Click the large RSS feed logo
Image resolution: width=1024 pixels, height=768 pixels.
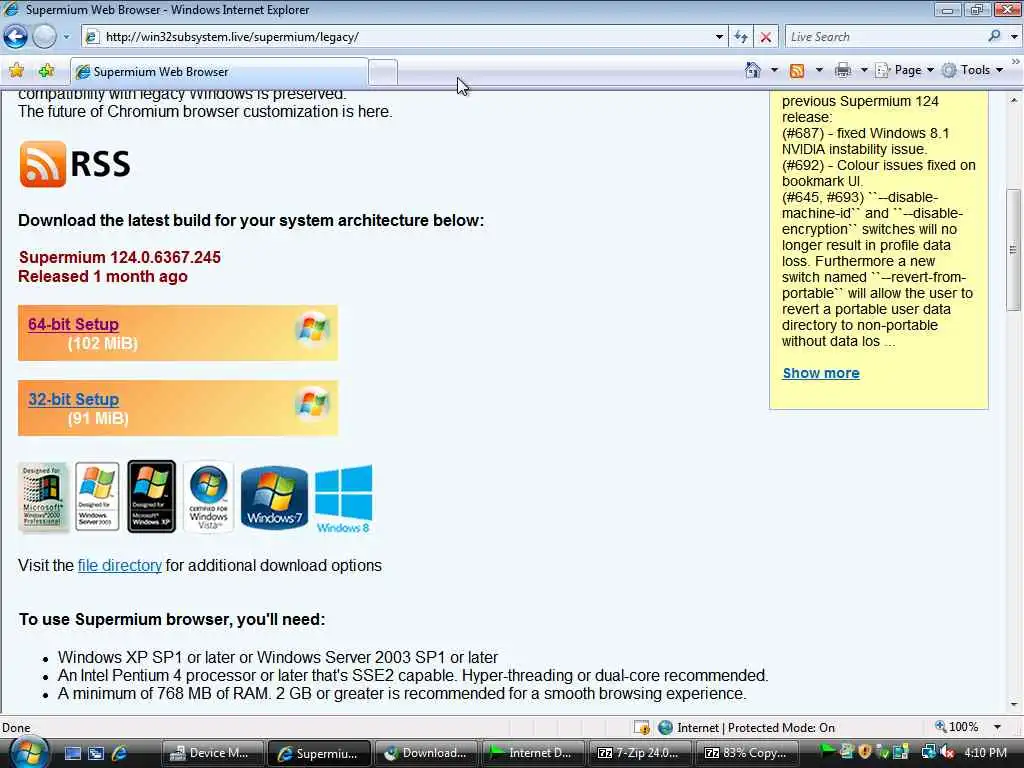(x=74, y=164)
